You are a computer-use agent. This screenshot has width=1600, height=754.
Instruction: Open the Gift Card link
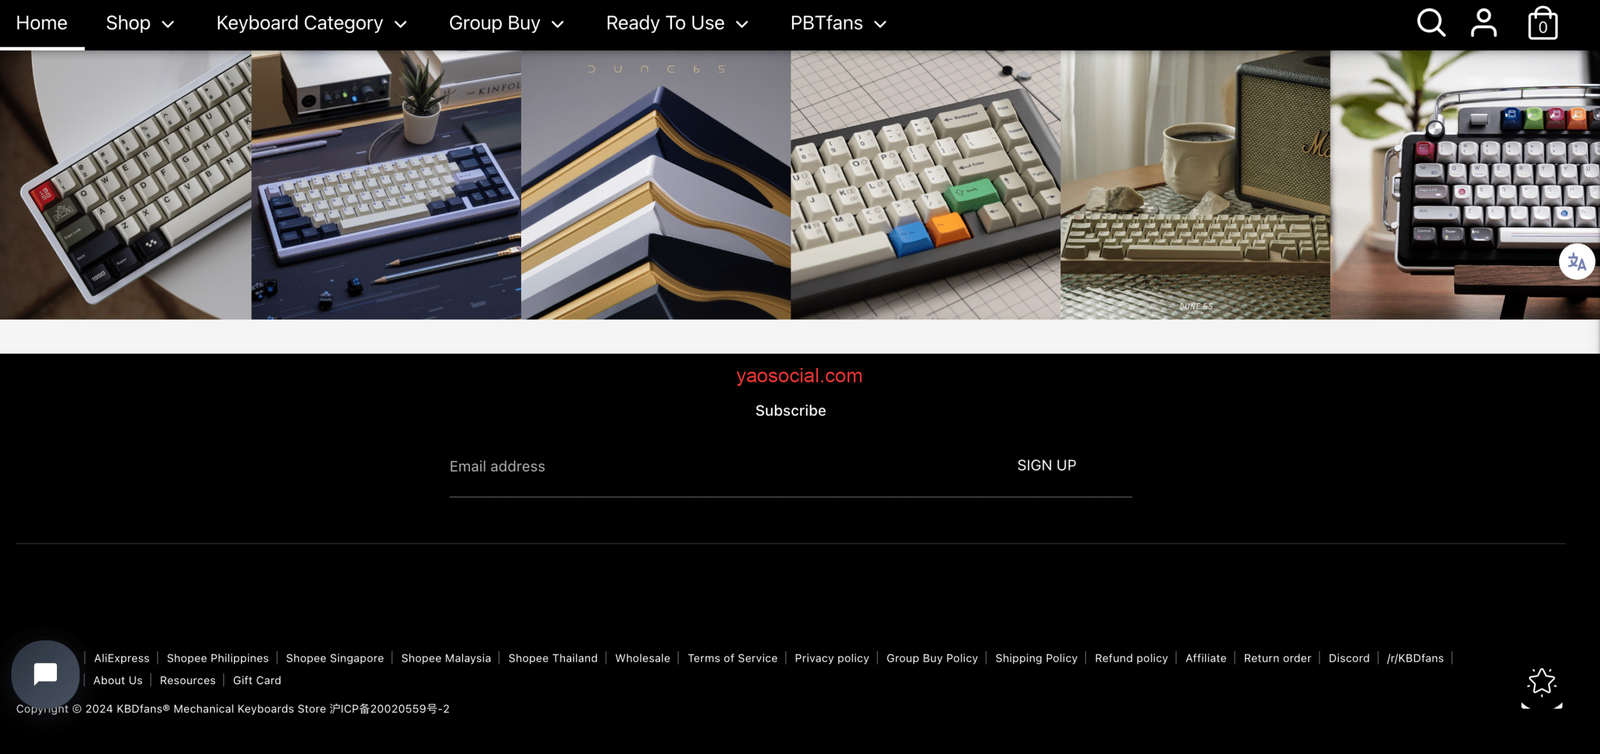pyautogui.click(x=257, y=680)
